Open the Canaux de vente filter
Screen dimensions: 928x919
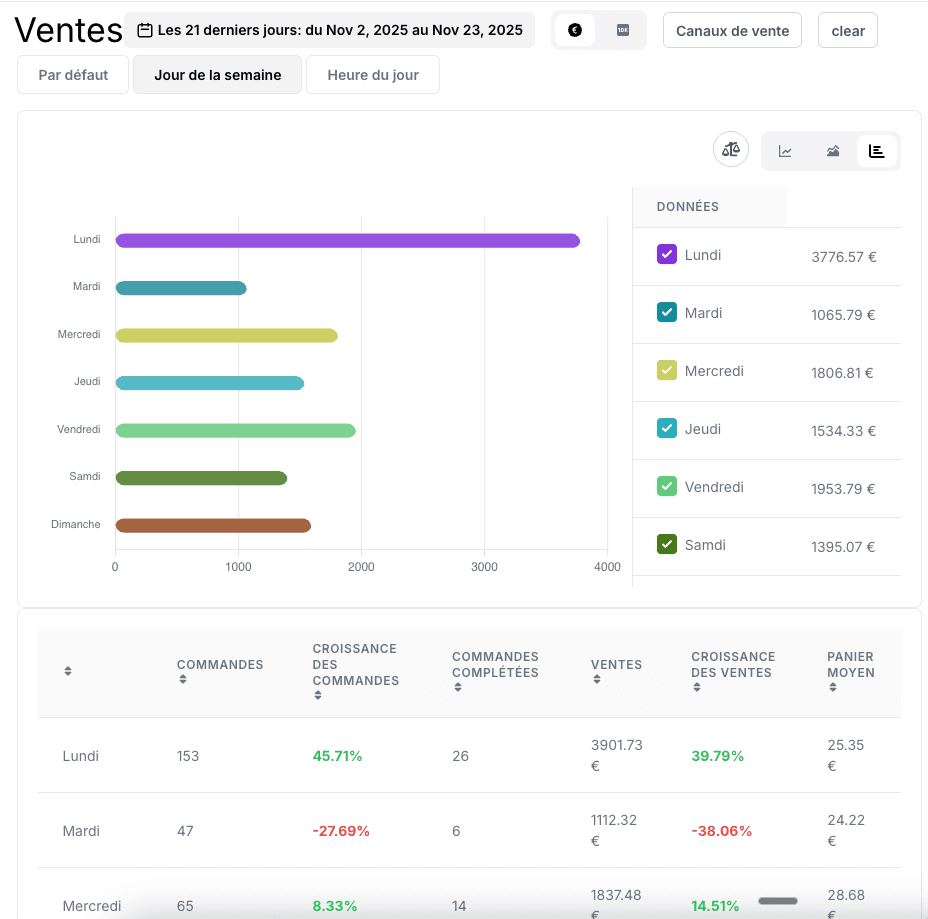coord(732,30)
